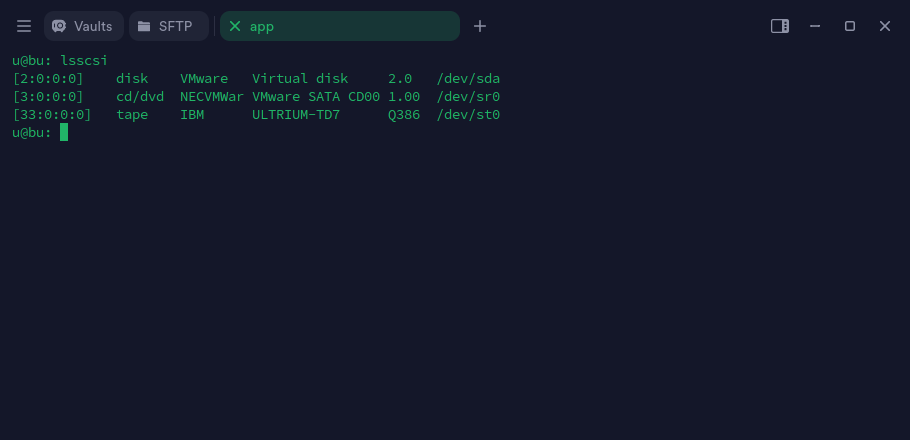910x440 pixels.
Task: Maximize the Termius window
Action: pos(850,26)
